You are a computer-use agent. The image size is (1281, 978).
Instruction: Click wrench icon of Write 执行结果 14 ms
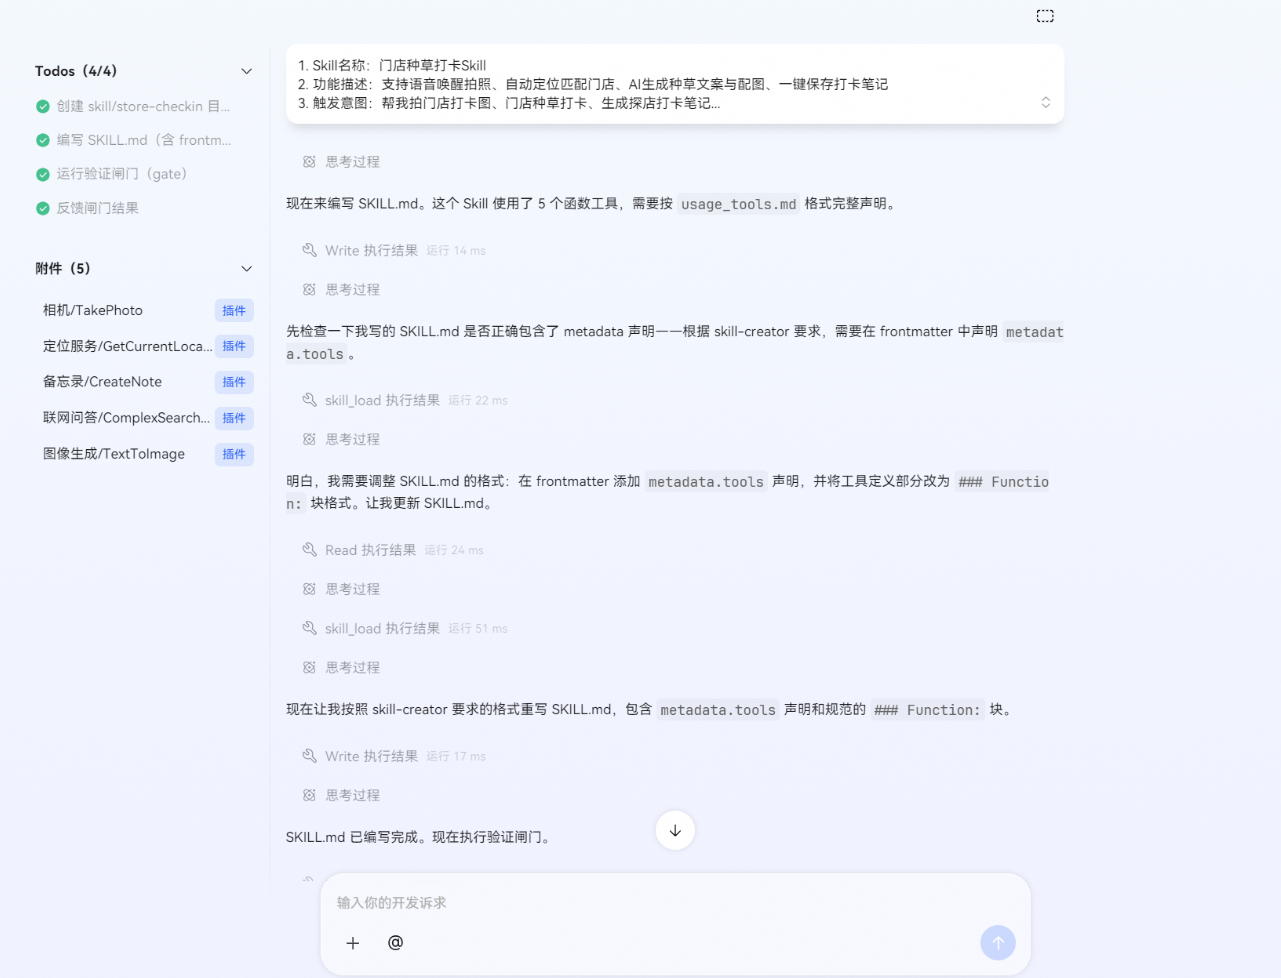pos(309,250)
